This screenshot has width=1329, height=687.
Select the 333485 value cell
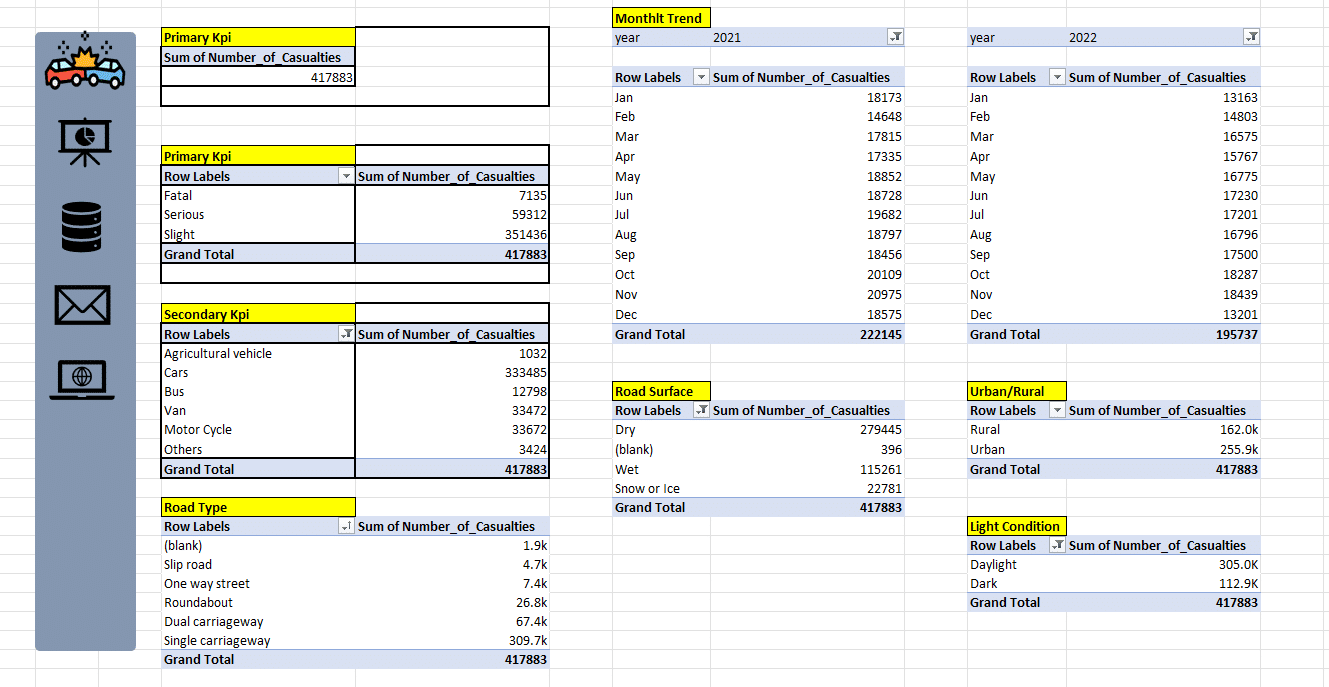(452, 372)
